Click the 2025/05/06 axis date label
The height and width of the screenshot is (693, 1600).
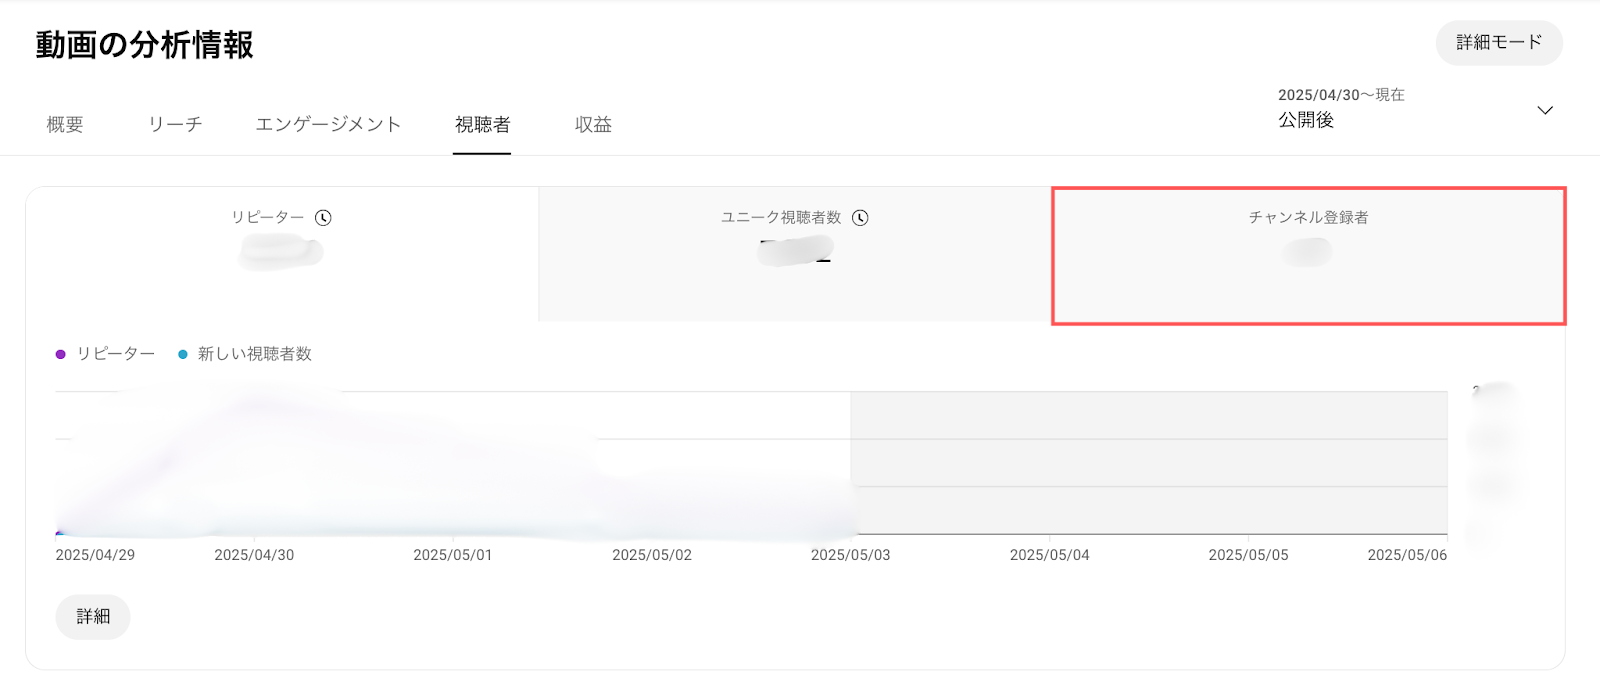pos(1407,555)
